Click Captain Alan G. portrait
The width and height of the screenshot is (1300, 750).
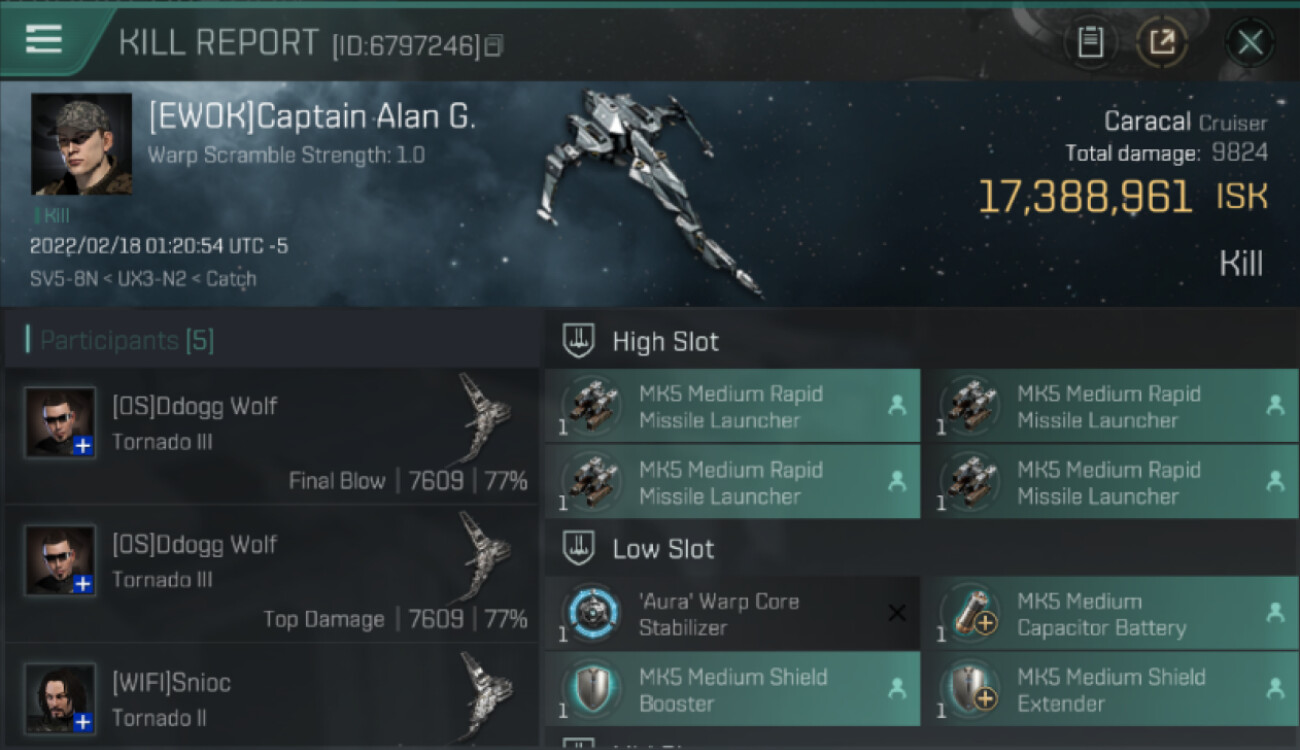(x=81, y=144)
